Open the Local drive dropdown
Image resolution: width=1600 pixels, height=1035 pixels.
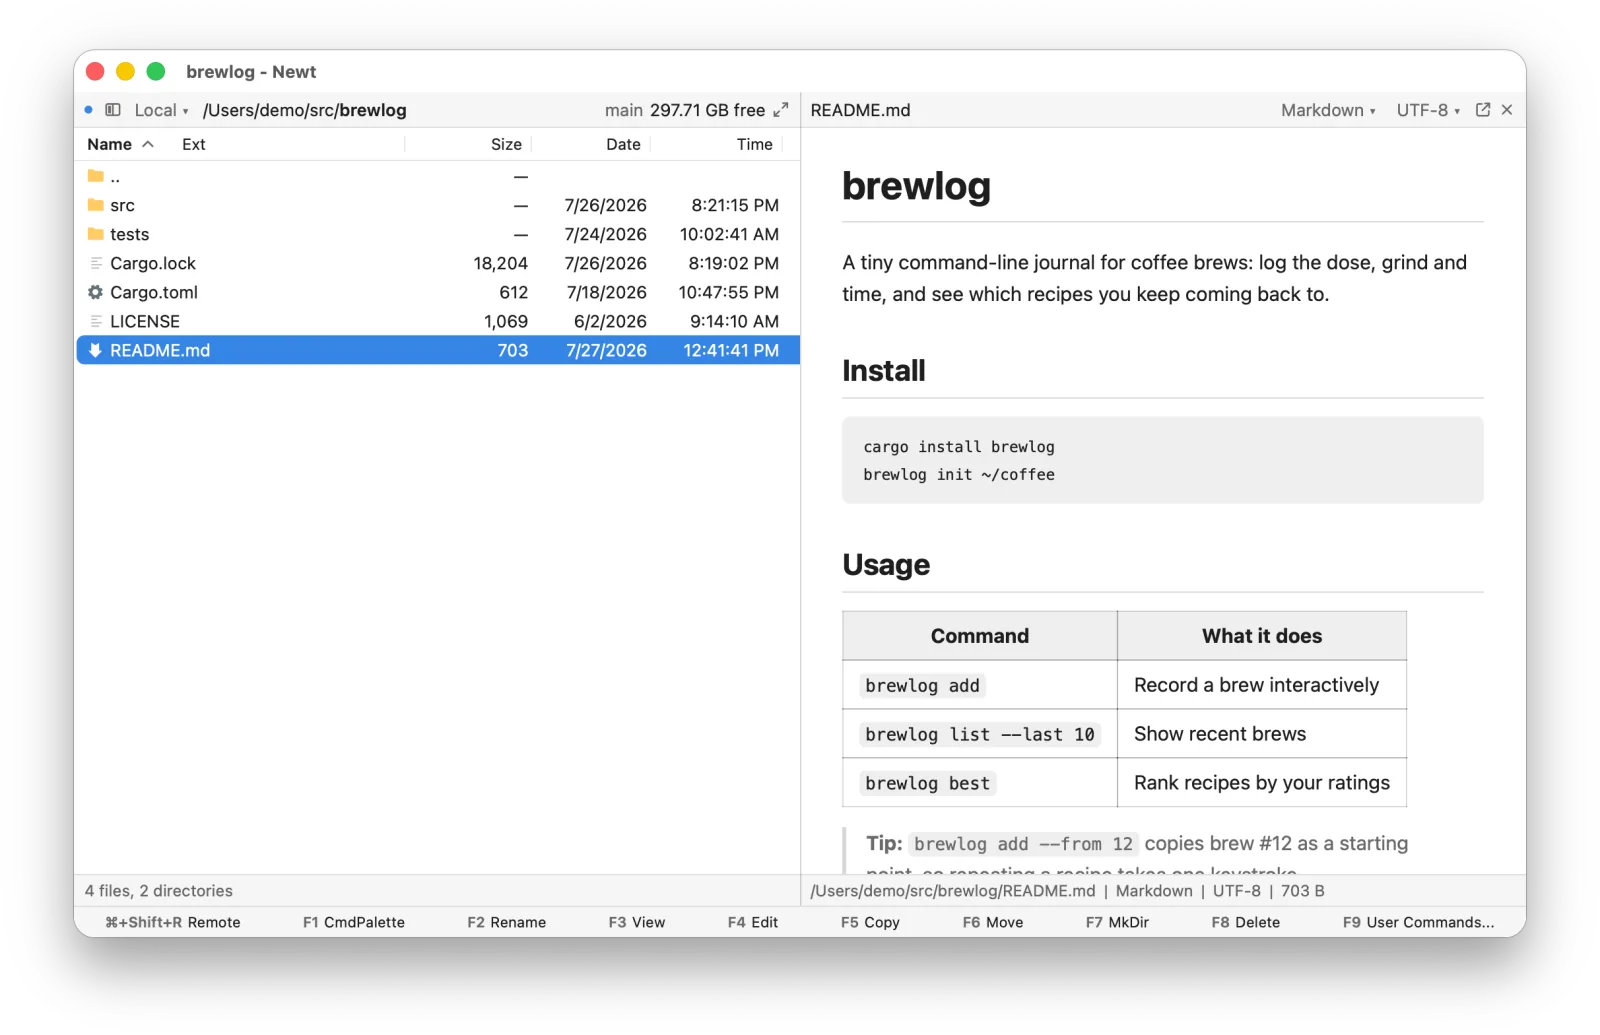(161, 110)
